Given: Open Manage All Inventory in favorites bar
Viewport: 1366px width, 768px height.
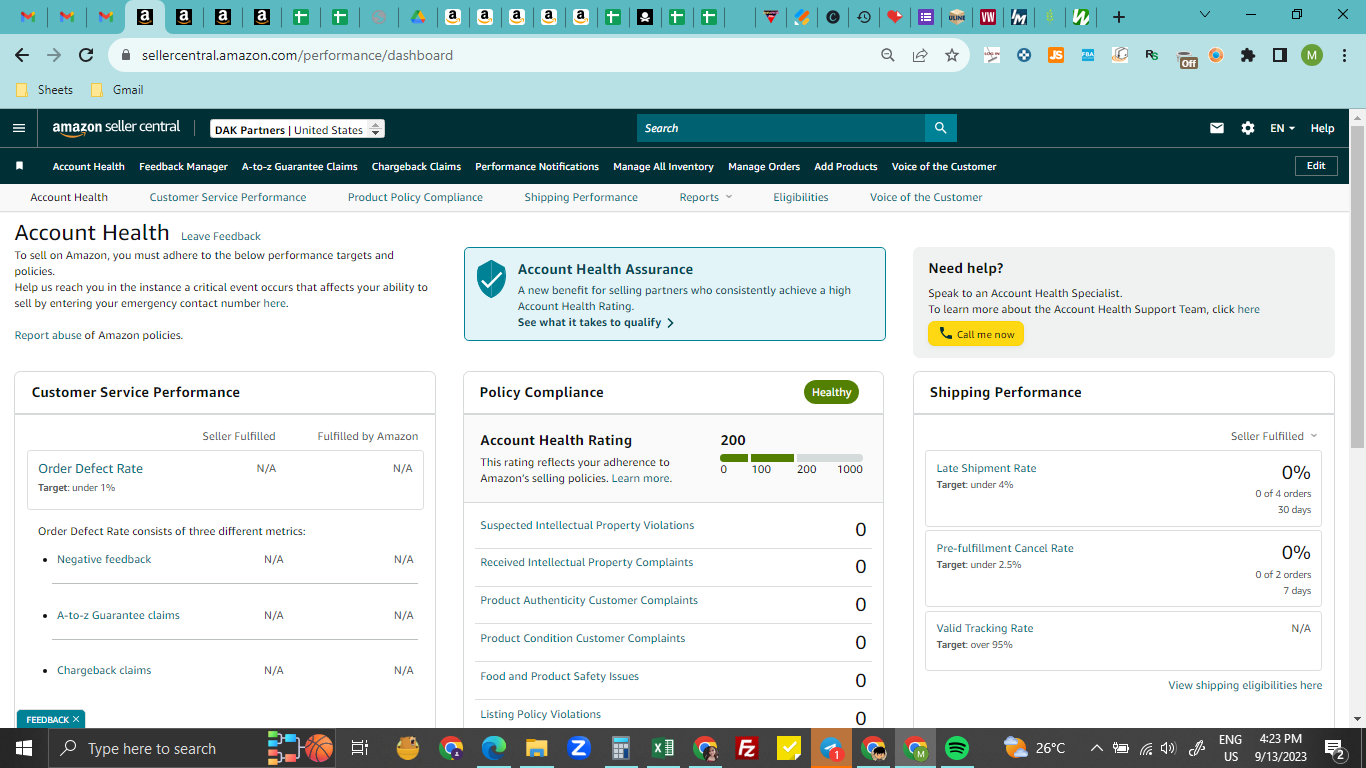Looking at the screenshot, I should [x=663, y=166].
